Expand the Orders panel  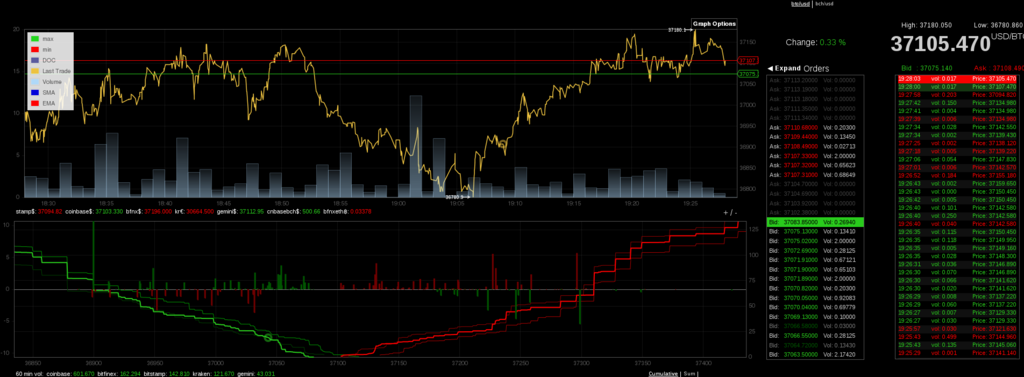click(784, 68)
